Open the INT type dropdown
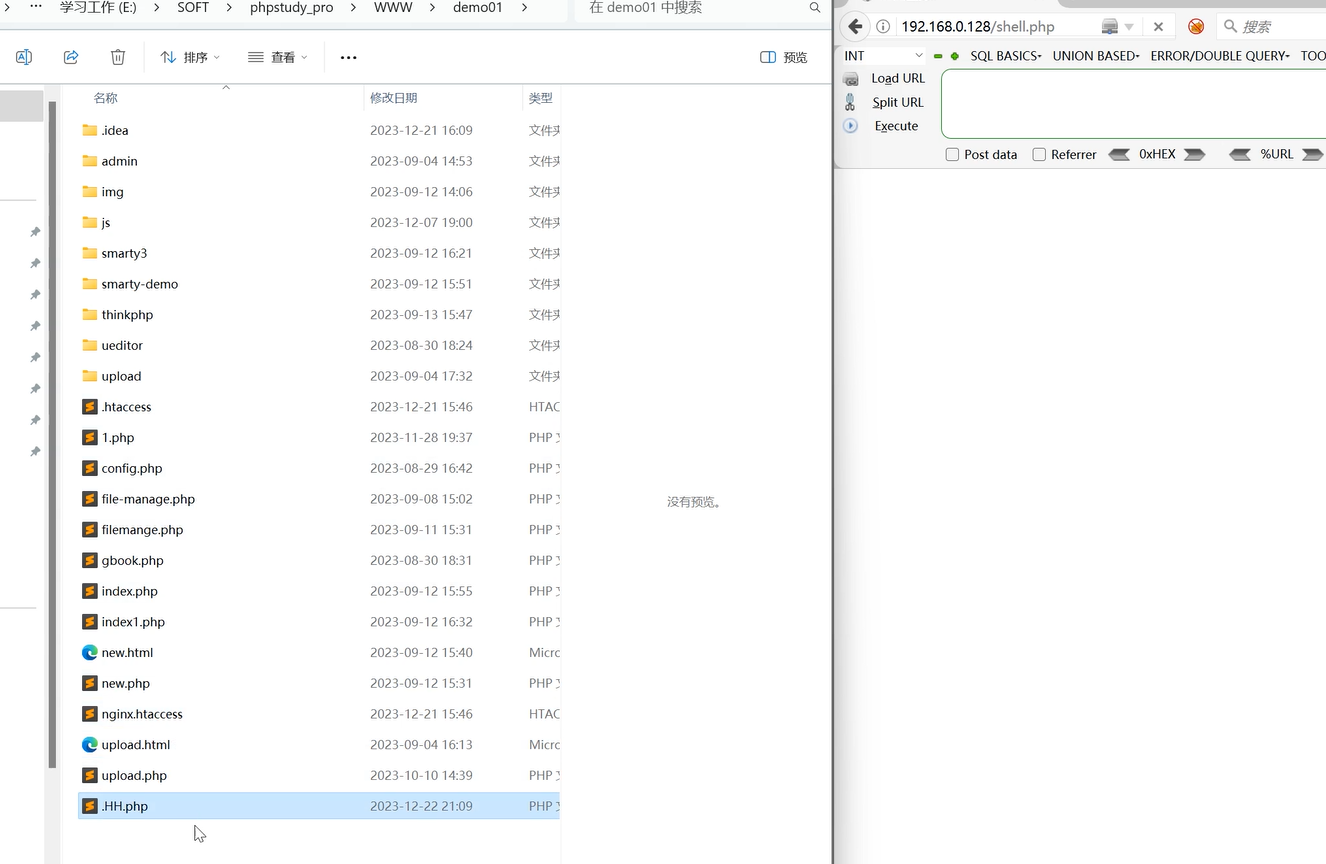This screenshot has height=864, width=1326. (883, 56)
